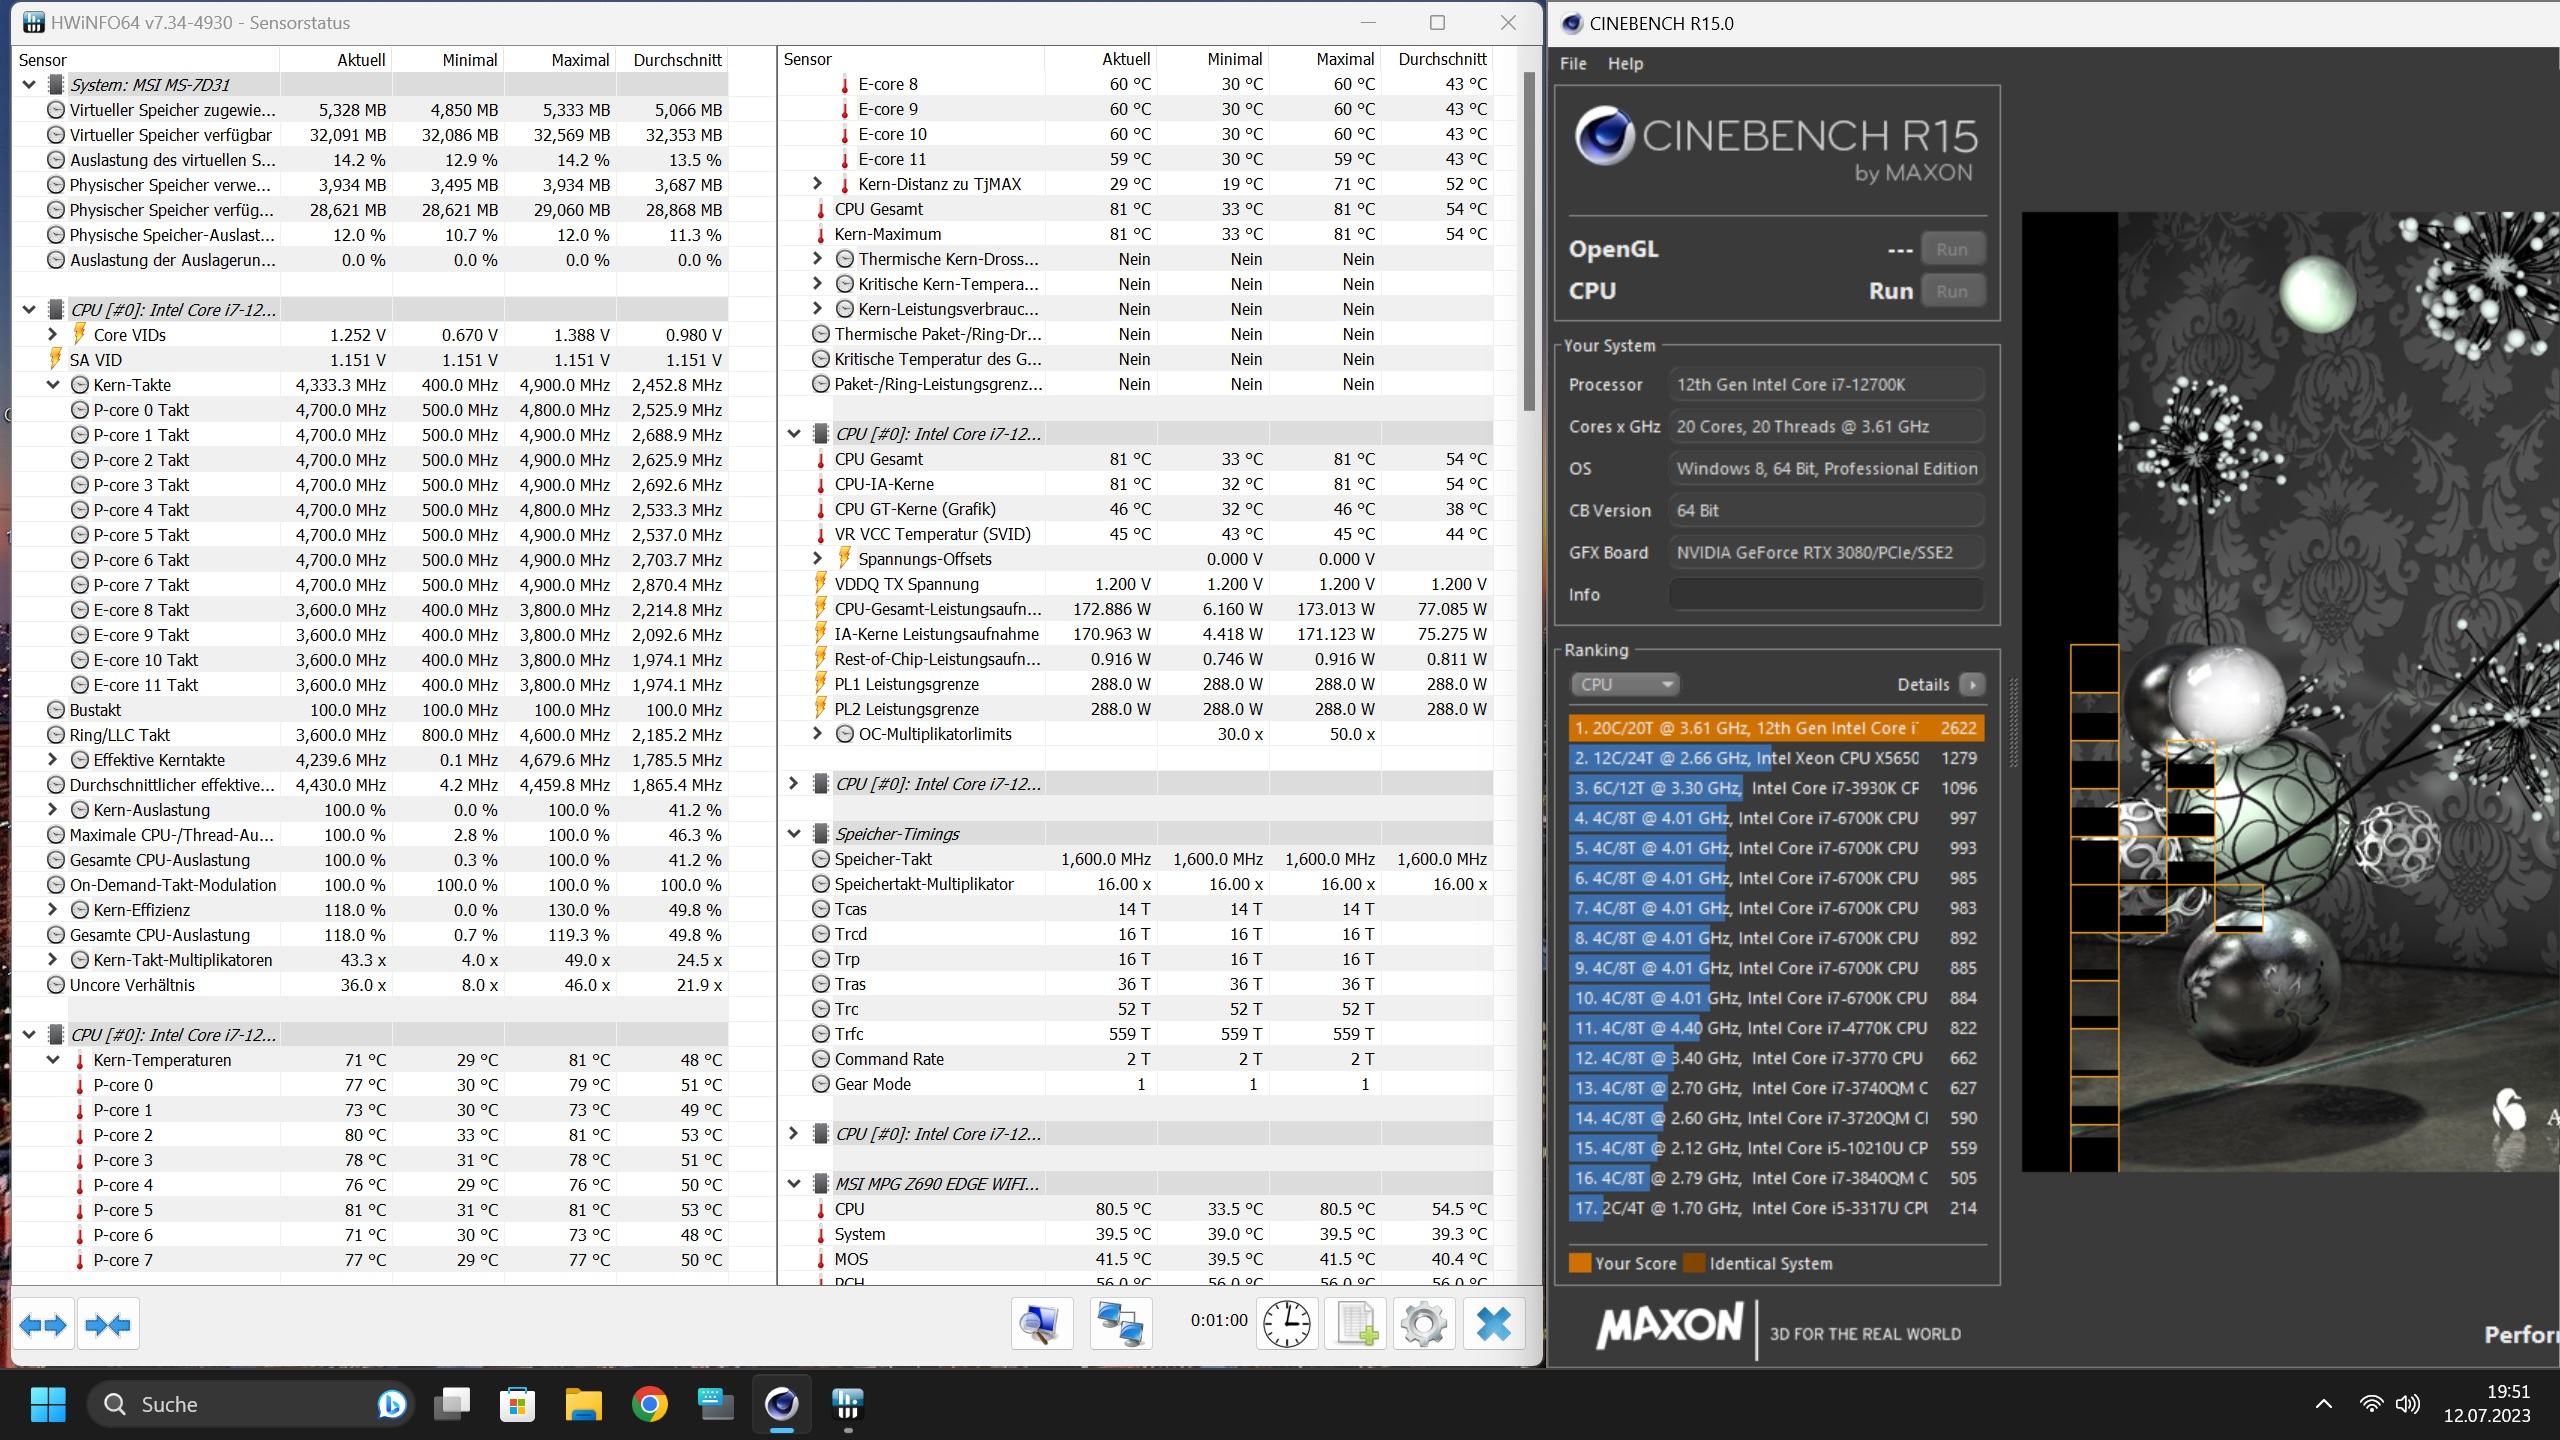Expand the Kern-Auslastung row
The image size is (2560, 1440).
point(53,810)
